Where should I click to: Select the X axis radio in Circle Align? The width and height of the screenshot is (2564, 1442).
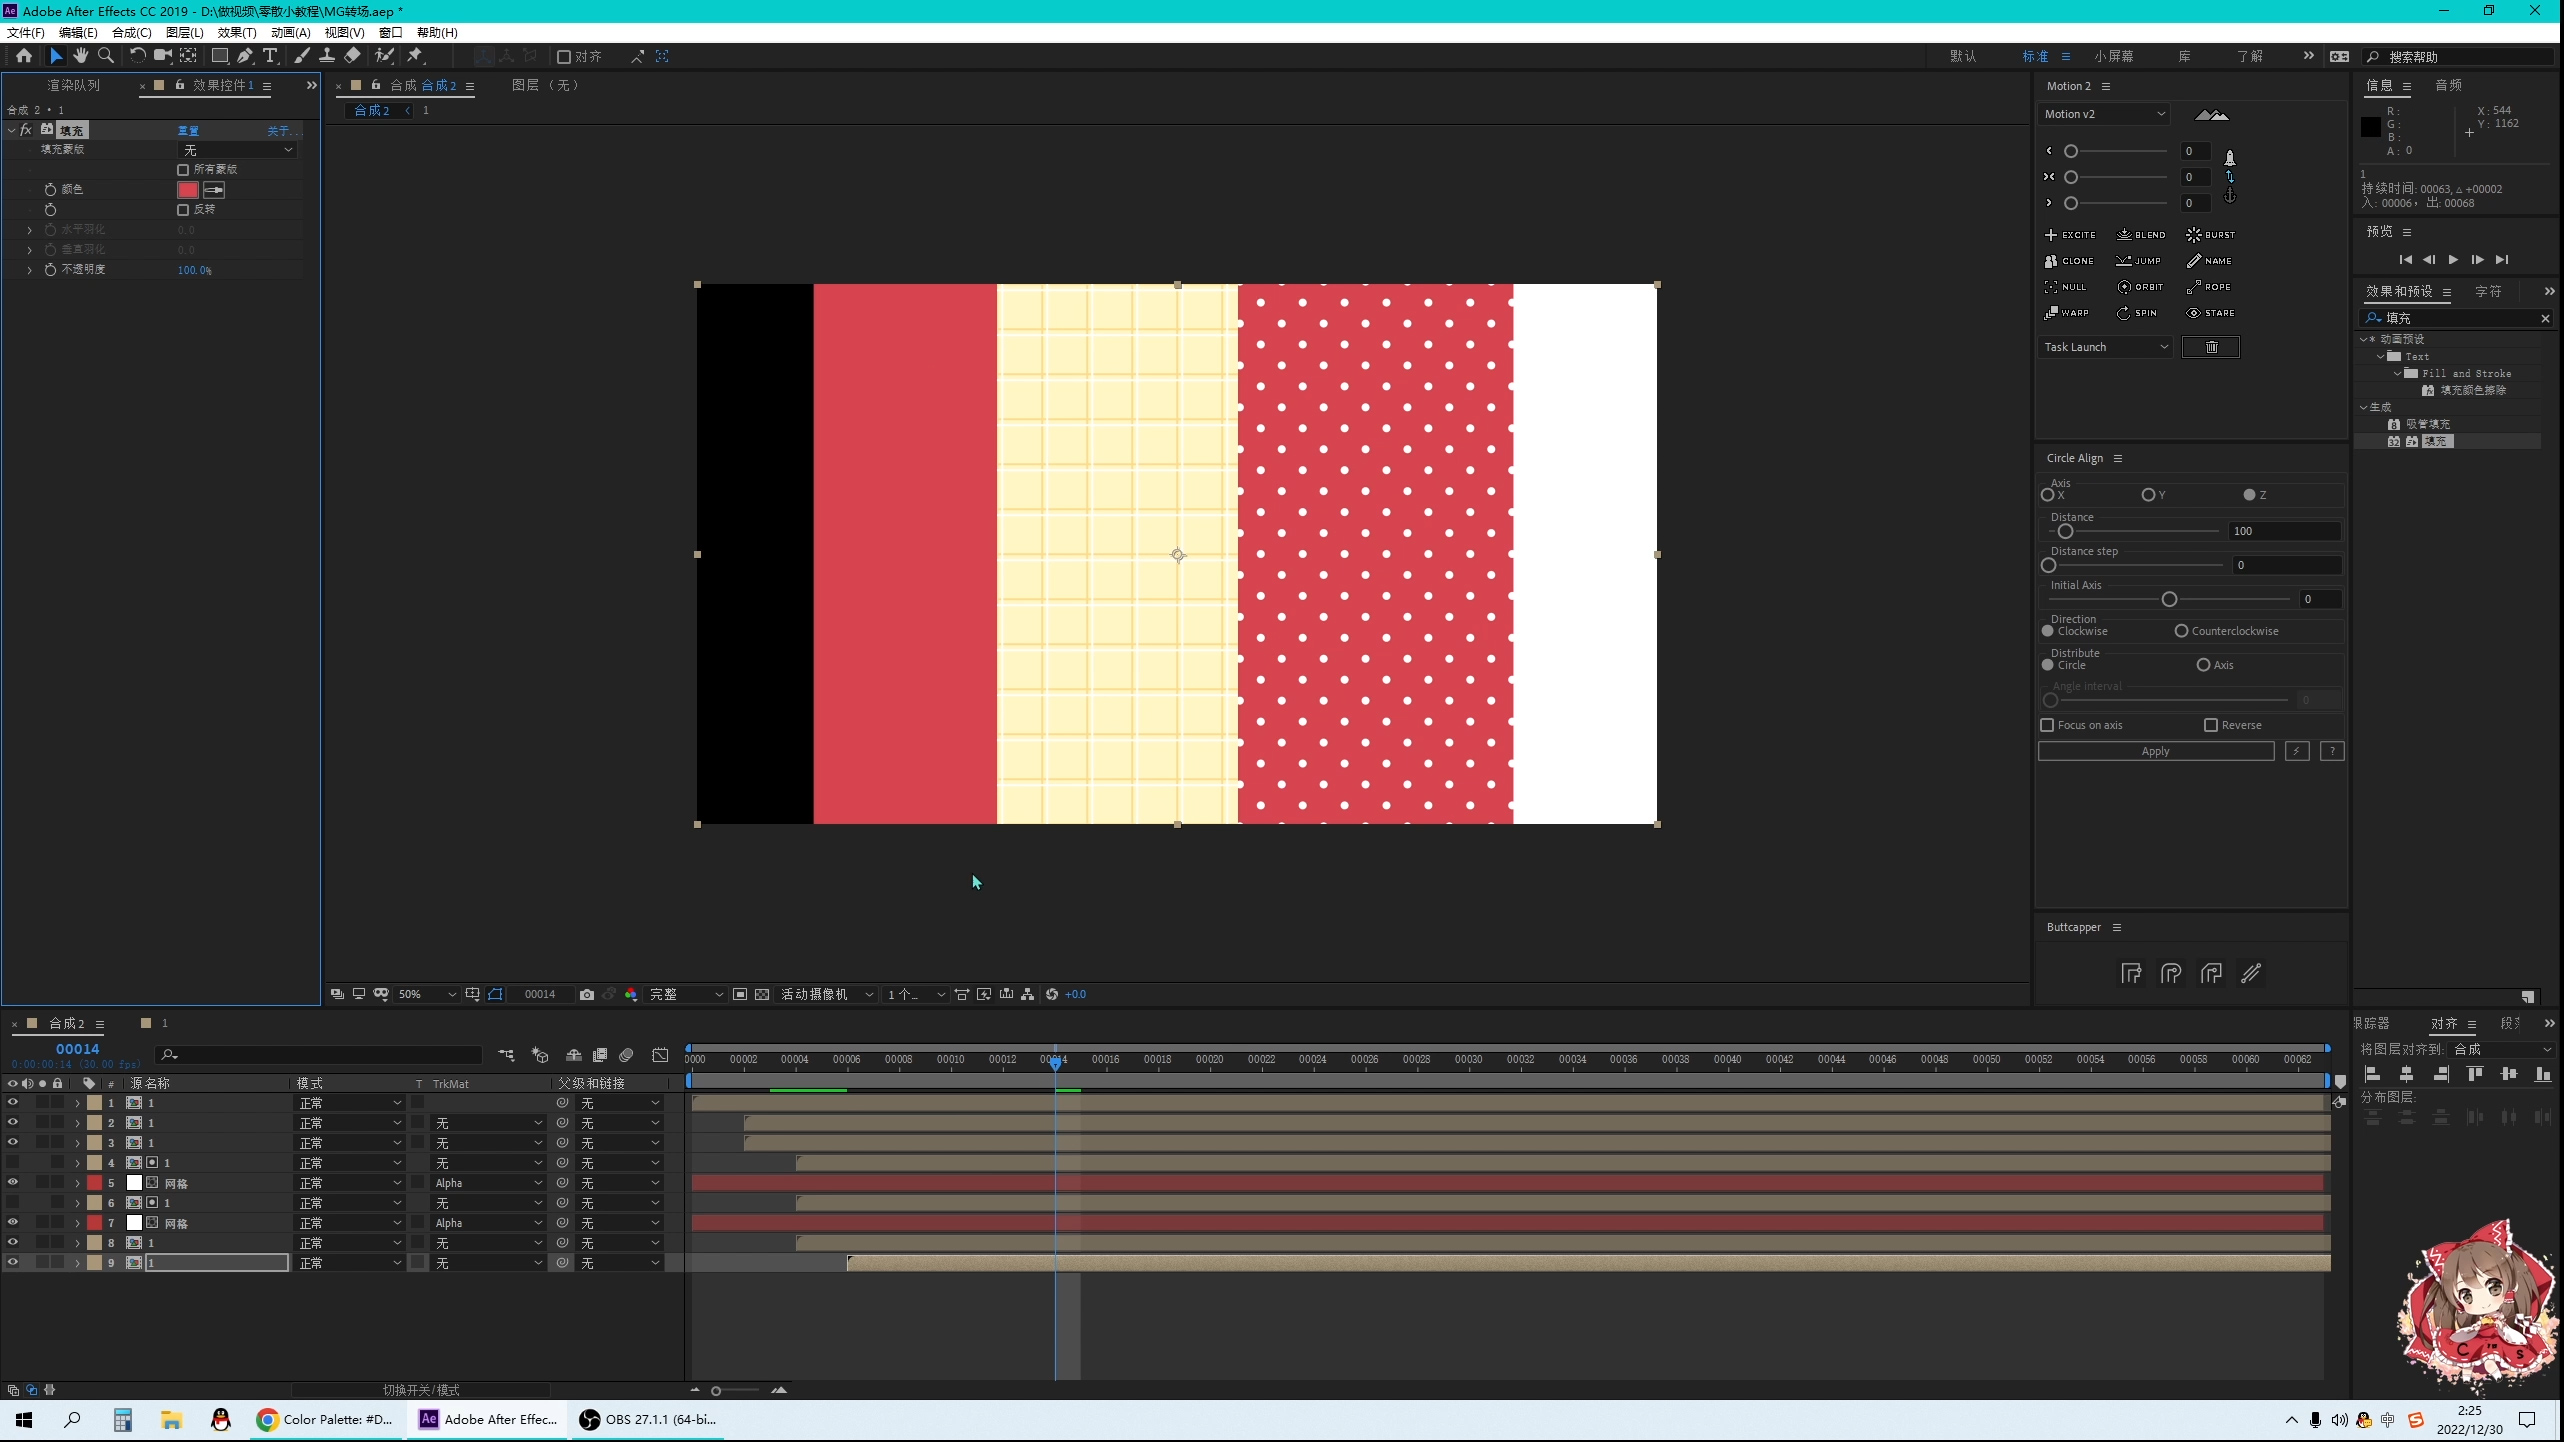coord(2047,495)
